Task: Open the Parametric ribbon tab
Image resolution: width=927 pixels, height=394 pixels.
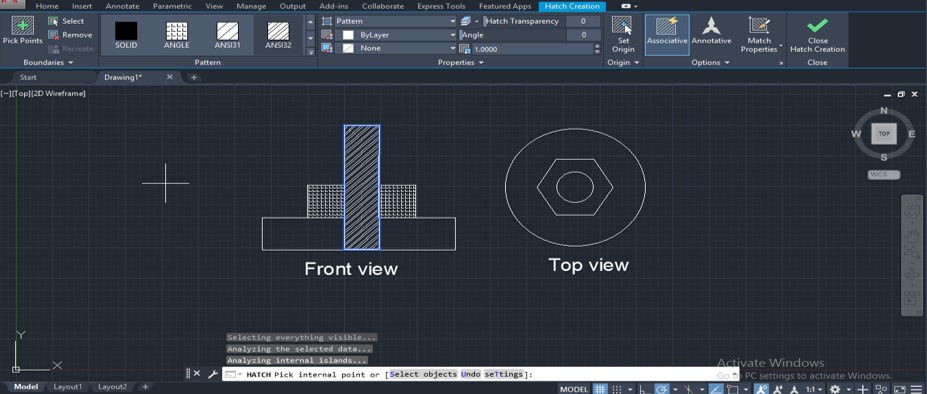Action: pyautogui.click(x=172, y=7)
